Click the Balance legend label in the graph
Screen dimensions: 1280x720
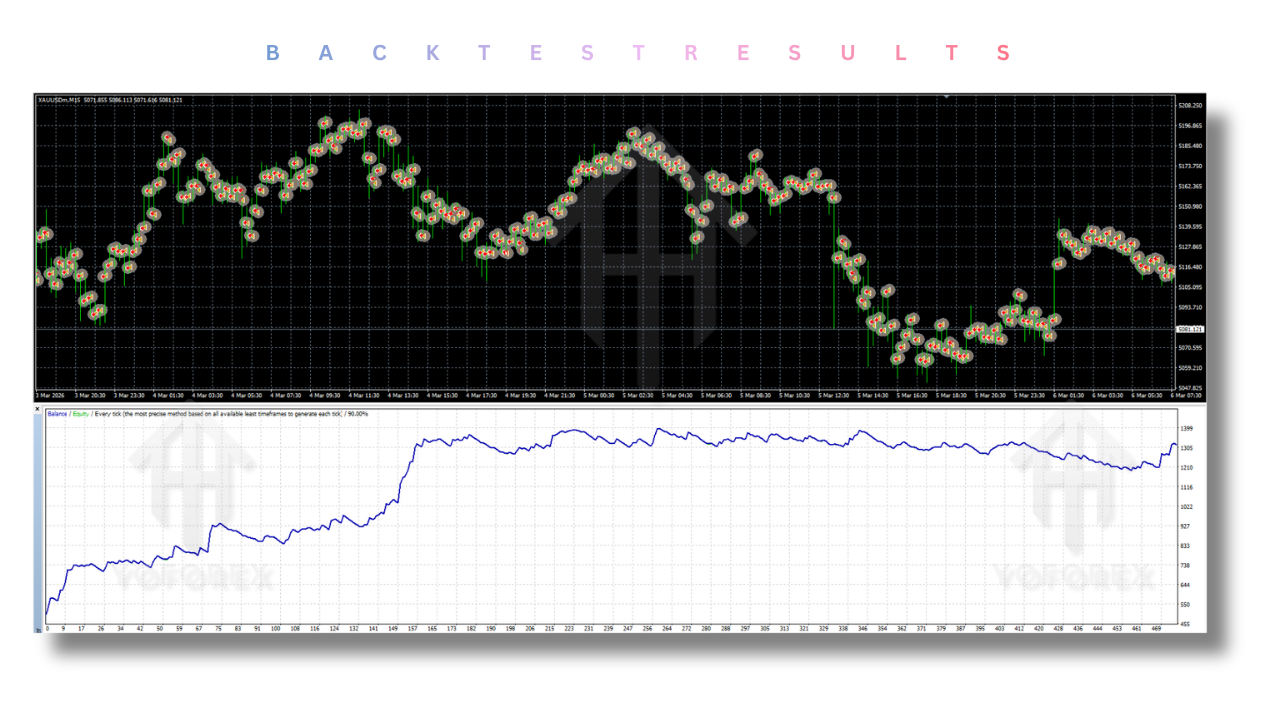(57, 413)
